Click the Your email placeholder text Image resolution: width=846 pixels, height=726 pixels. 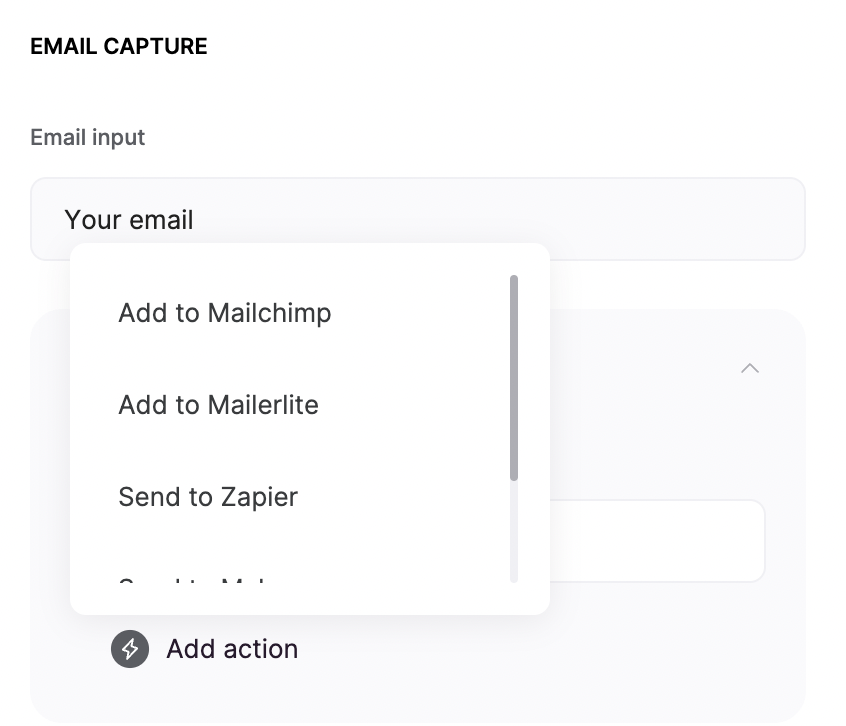click(x=129, y=219)
